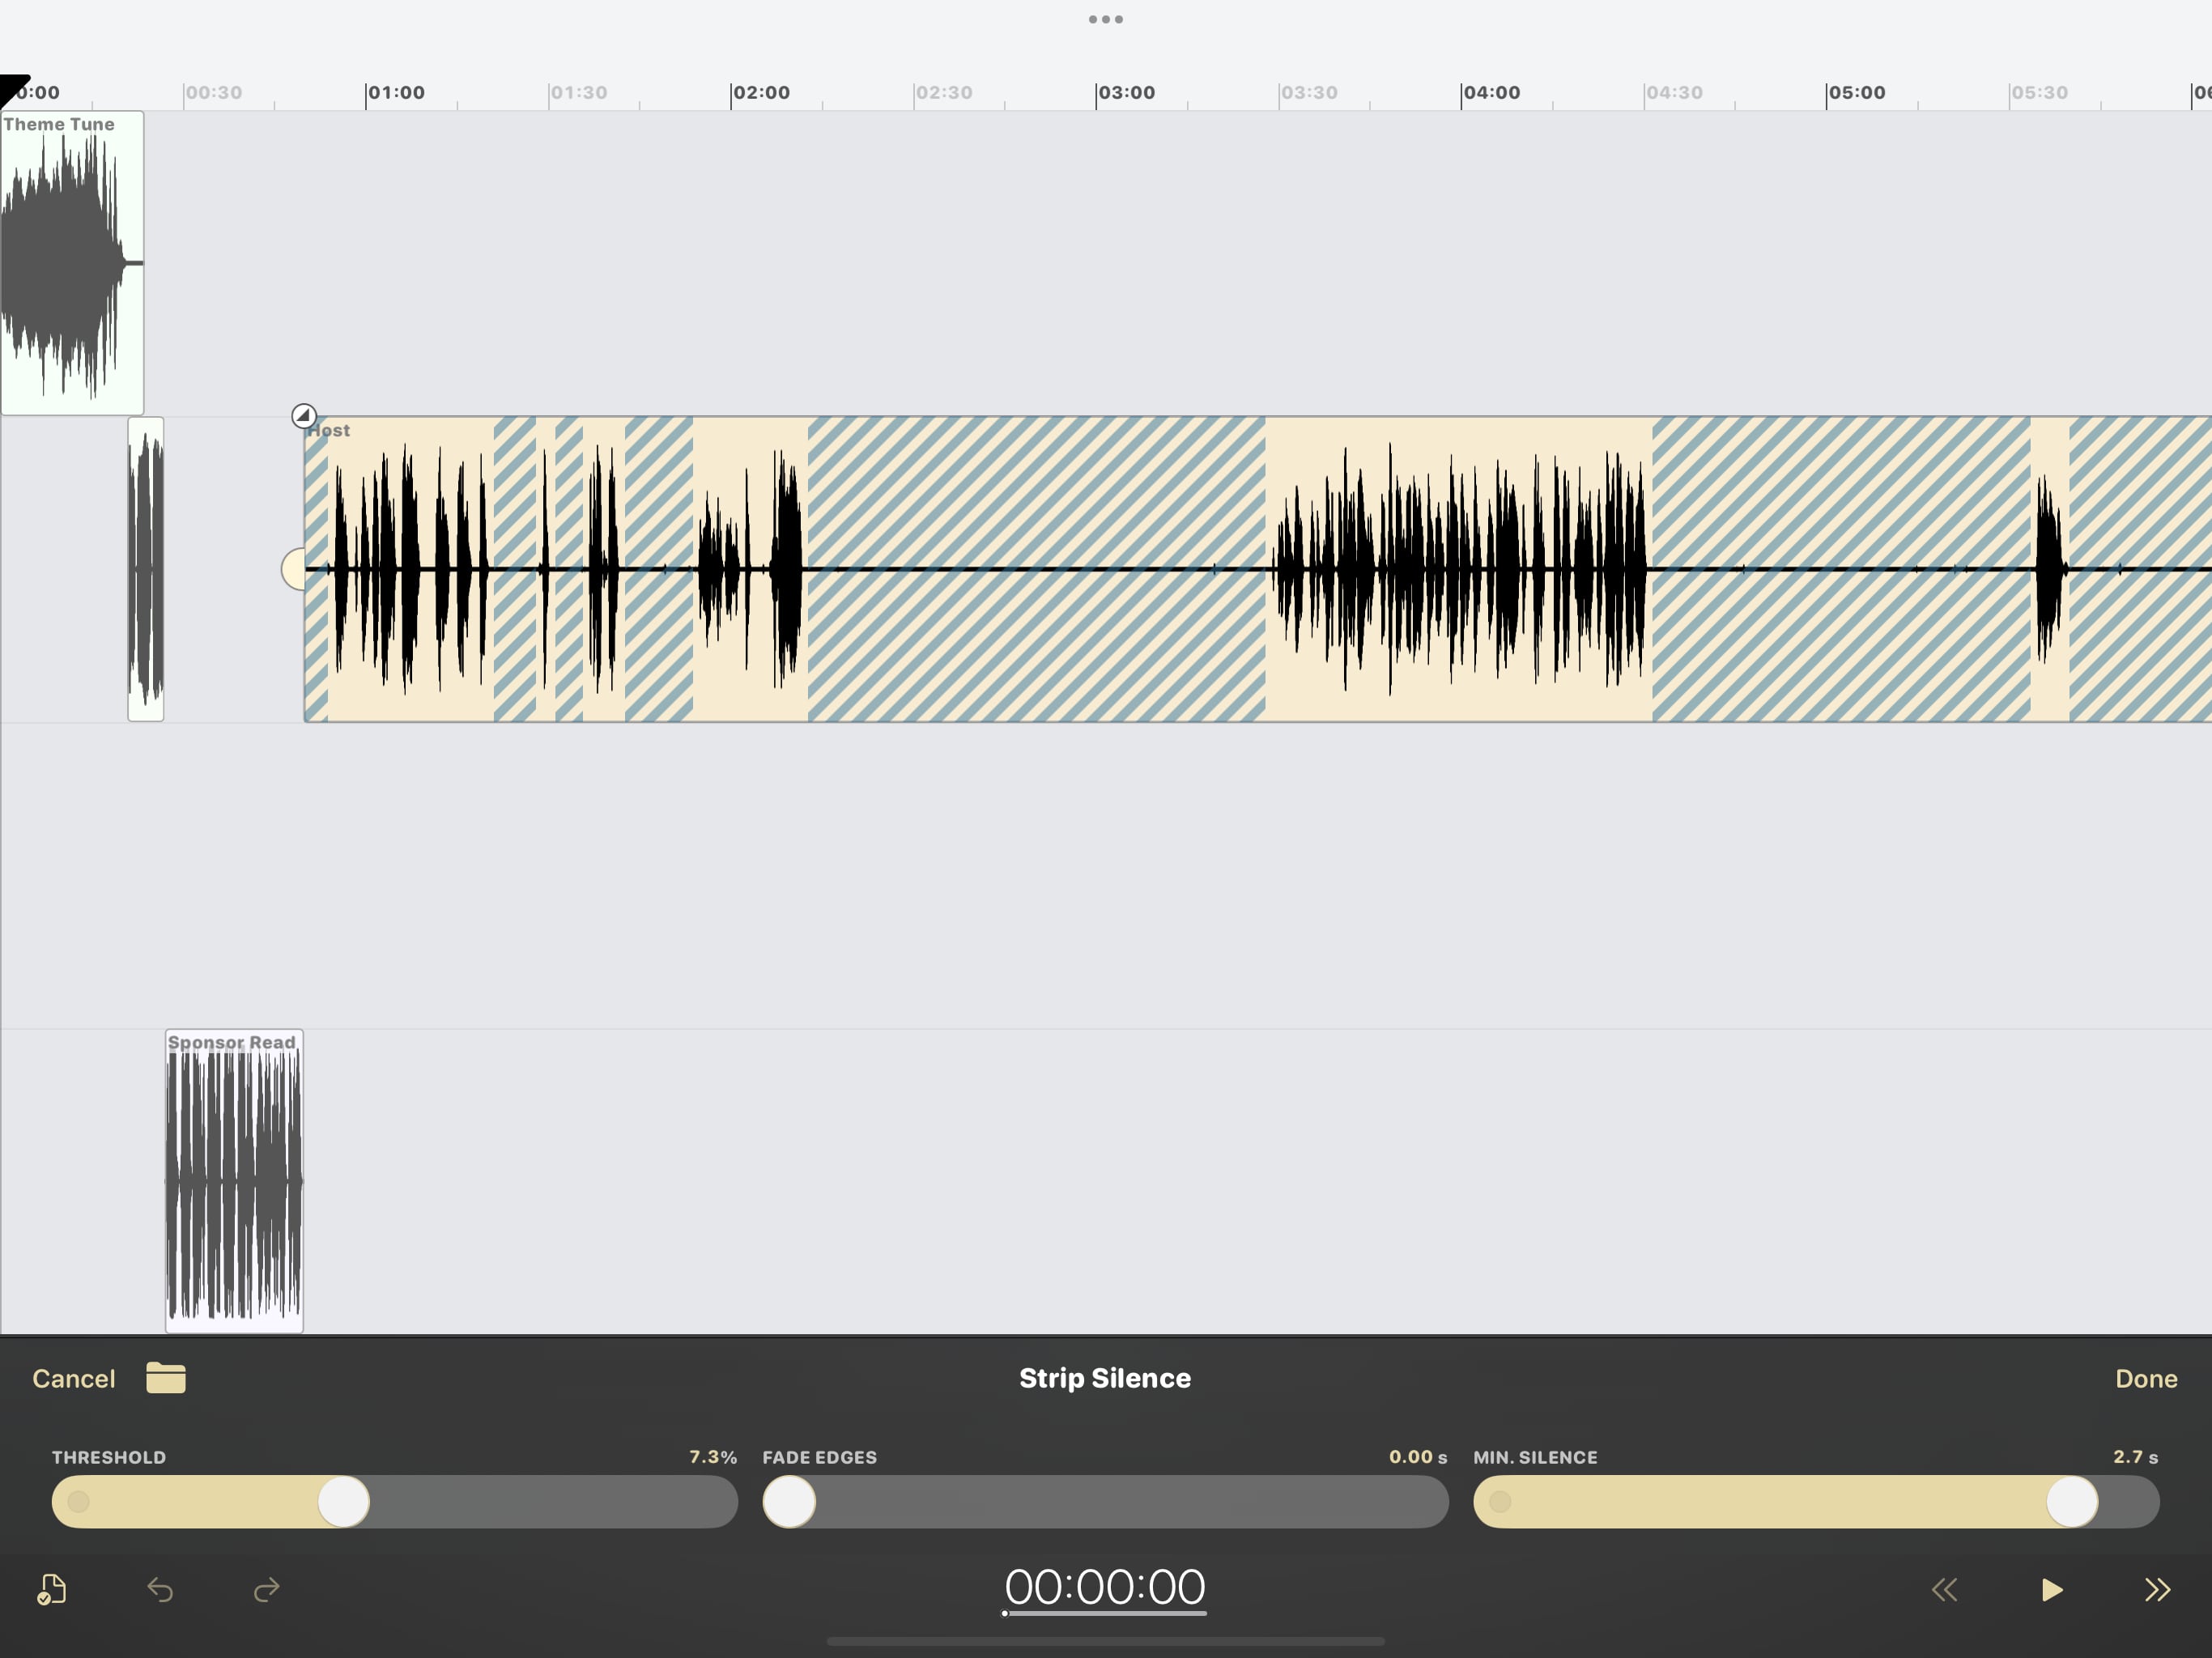Click the Min. Silence slider knob
The image size is (2212, 1658).
click(x=2072, y=1501)
